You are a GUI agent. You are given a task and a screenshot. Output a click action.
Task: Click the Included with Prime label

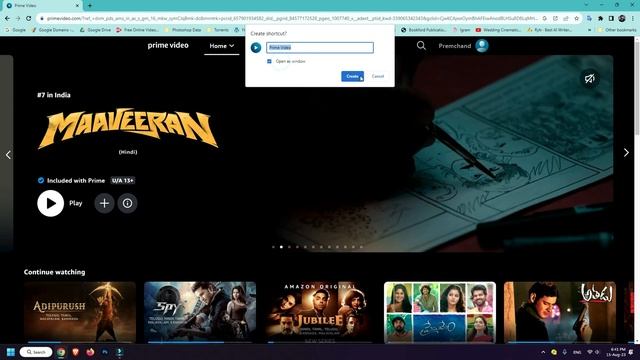pos(76,180)
